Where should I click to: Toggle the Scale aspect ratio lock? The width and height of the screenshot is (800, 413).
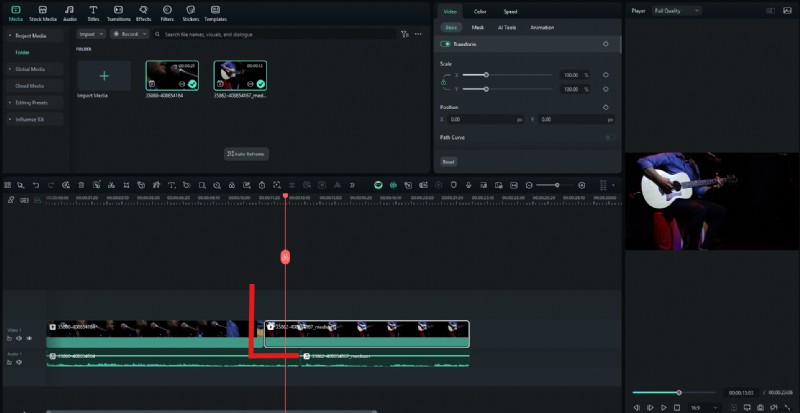click(x=443, y=82)
